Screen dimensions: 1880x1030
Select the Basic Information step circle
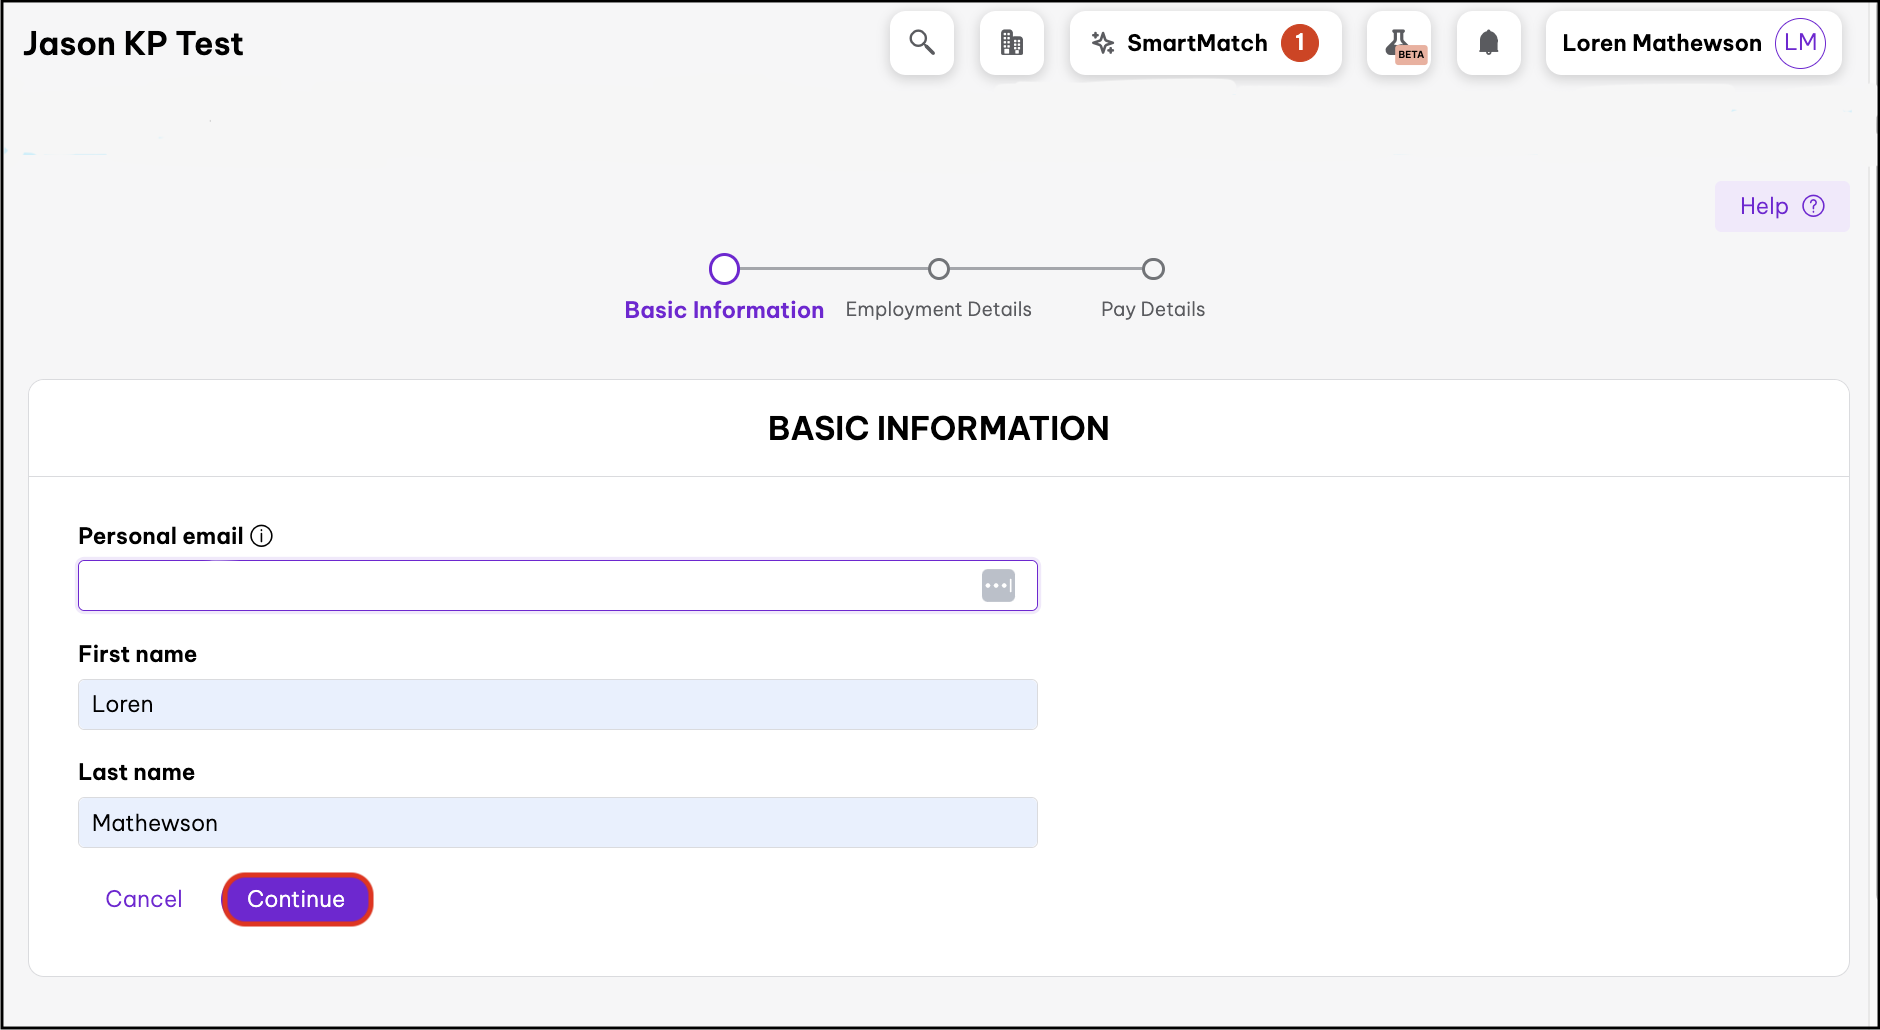pyautogui.click(x=724, y=269)
